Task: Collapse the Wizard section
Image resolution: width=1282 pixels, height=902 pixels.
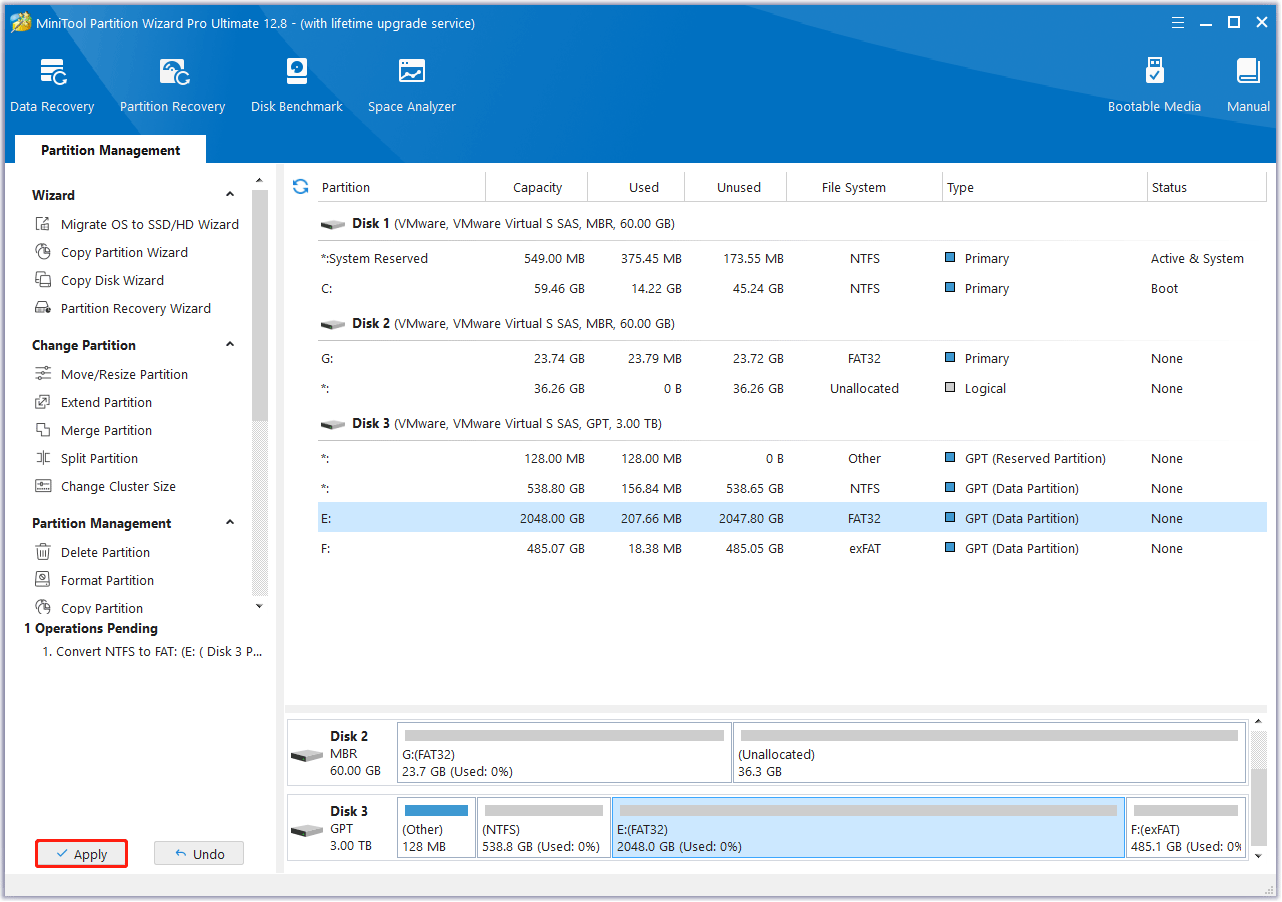Action: coord(230,195)
